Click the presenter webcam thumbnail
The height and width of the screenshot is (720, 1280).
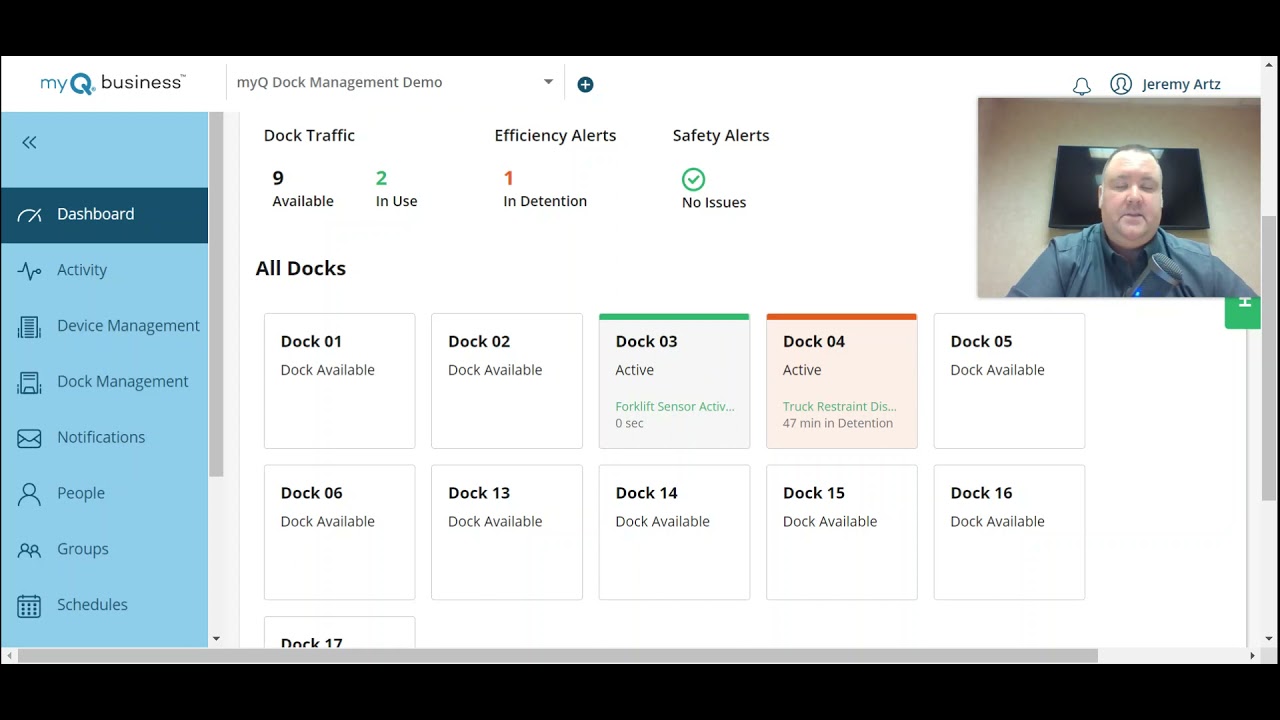1118,198
